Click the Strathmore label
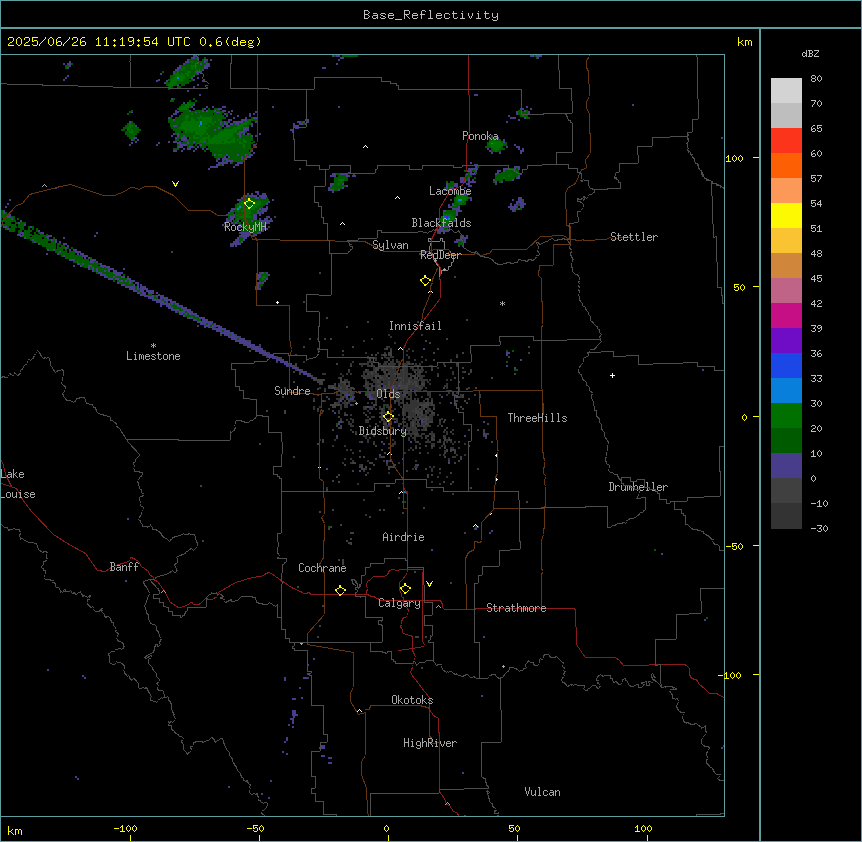The height and width of the screenshot is (842, 862). click(x=516, y=608)
